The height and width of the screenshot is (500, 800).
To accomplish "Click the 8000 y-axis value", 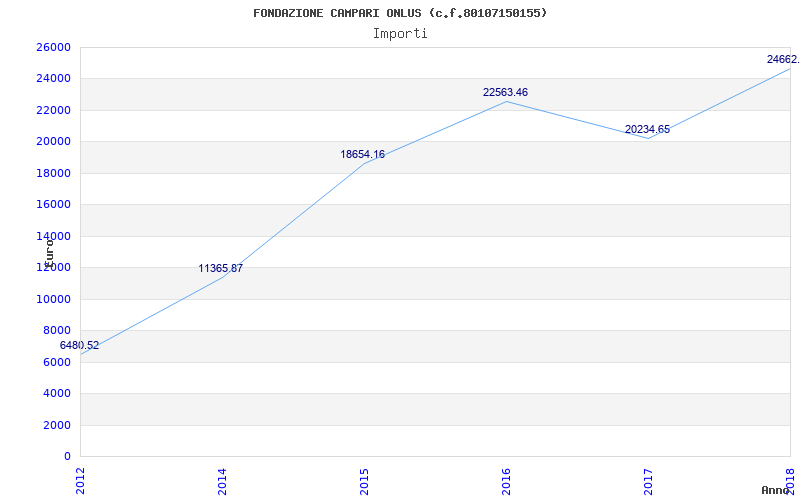I will 57,331.
